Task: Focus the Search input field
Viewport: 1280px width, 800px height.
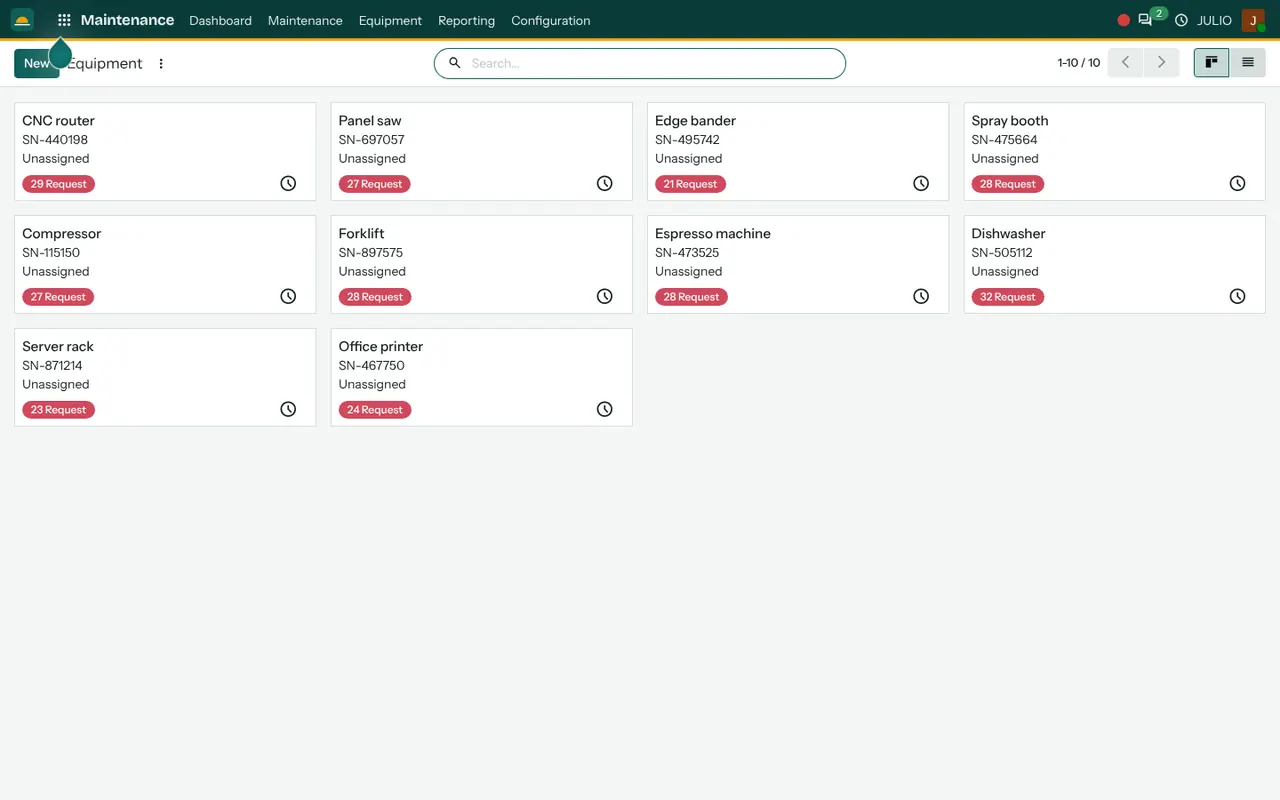Action: pyautogui.click(x=652, y=63)
